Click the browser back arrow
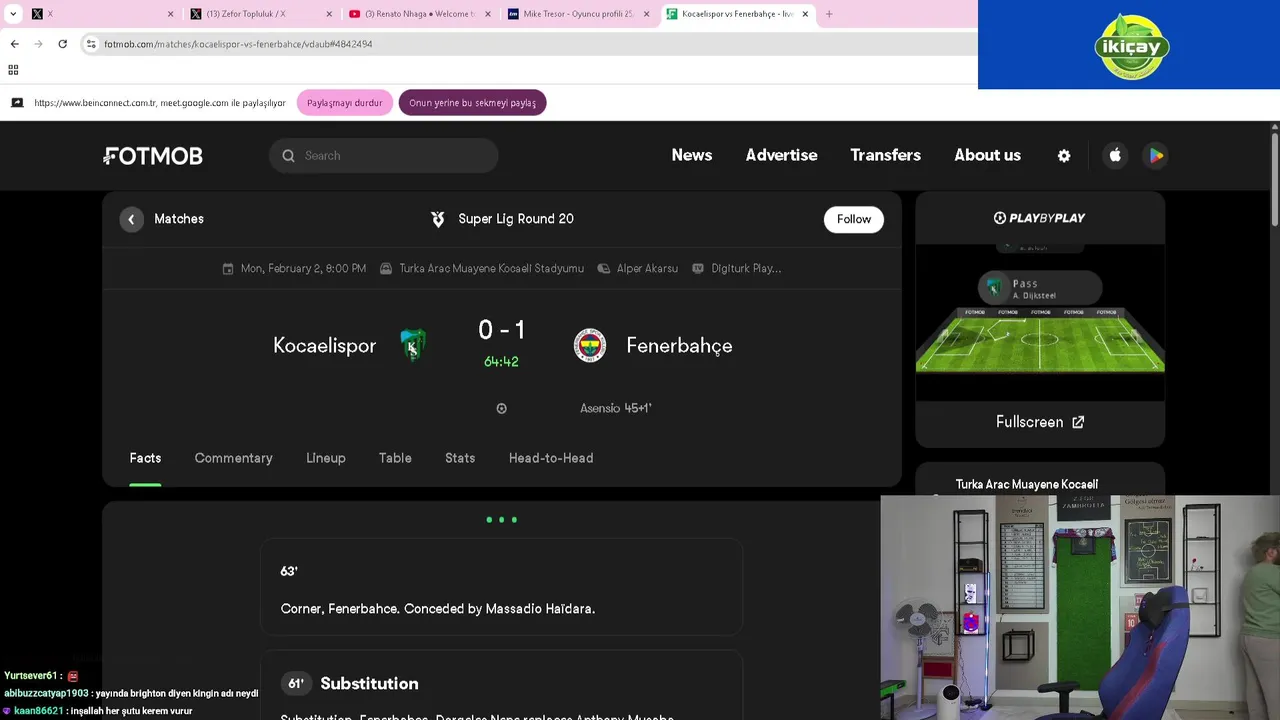The height and width of the screenshot is (720, 1280). click(14, 44)
